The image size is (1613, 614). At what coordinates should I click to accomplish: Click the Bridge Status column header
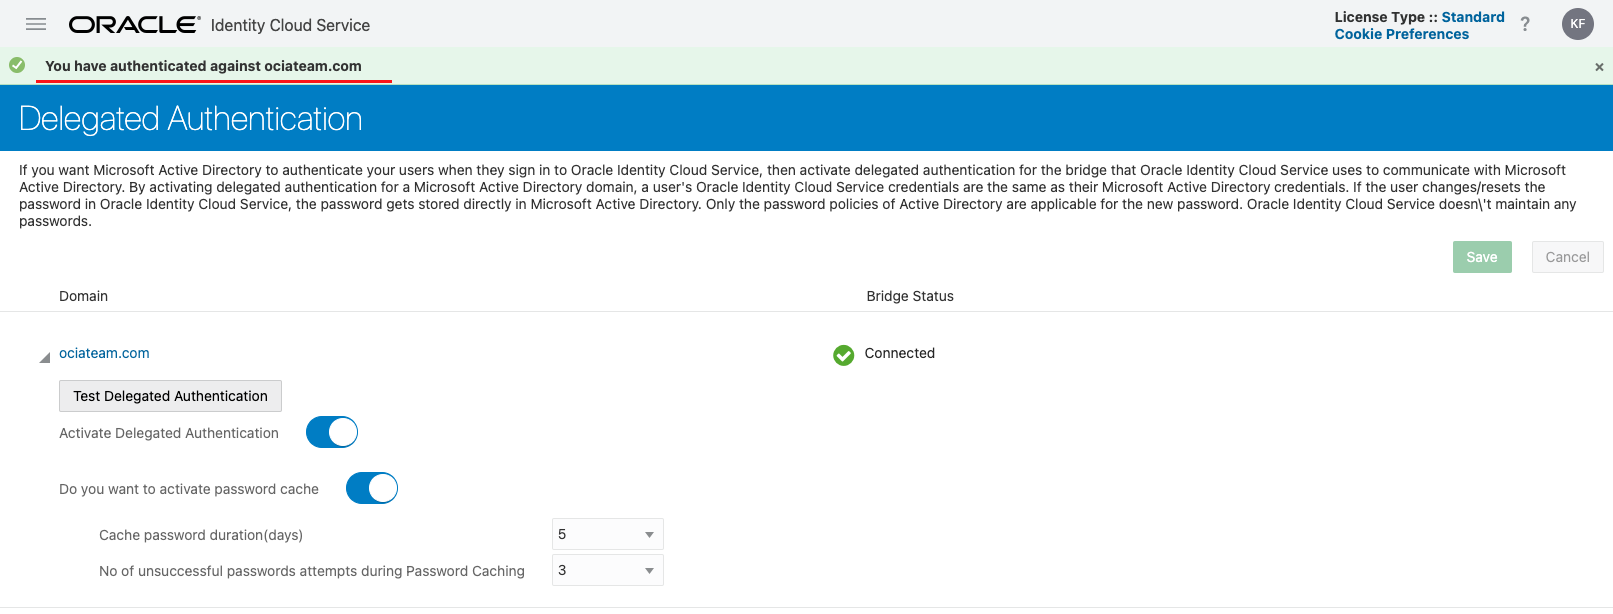[x=910, y=296]
